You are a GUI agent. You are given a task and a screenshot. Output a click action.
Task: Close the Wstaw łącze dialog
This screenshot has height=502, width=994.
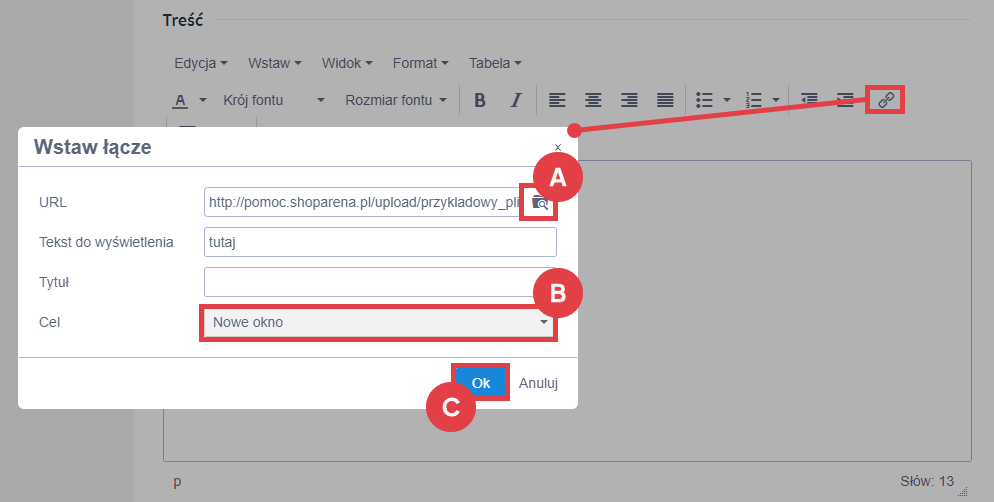(x=558, y=148)
